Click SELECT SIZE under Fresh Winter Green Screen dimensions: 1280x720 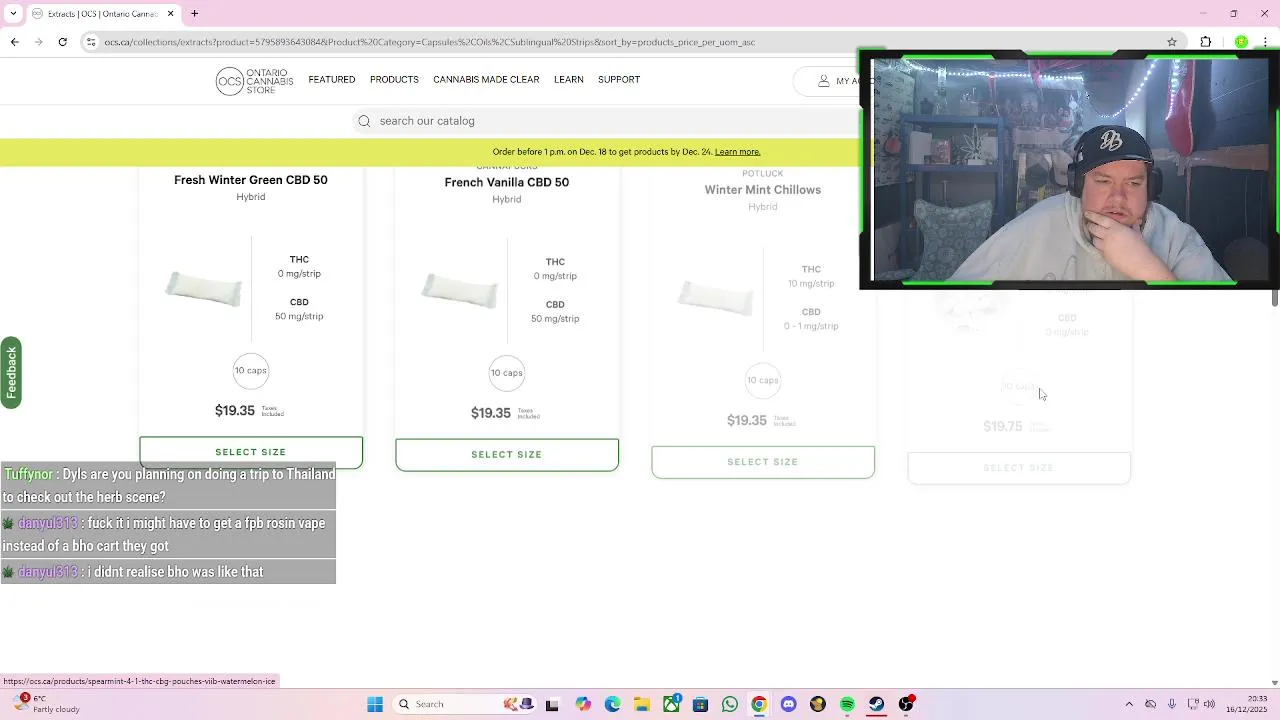[x=251, y=452]
